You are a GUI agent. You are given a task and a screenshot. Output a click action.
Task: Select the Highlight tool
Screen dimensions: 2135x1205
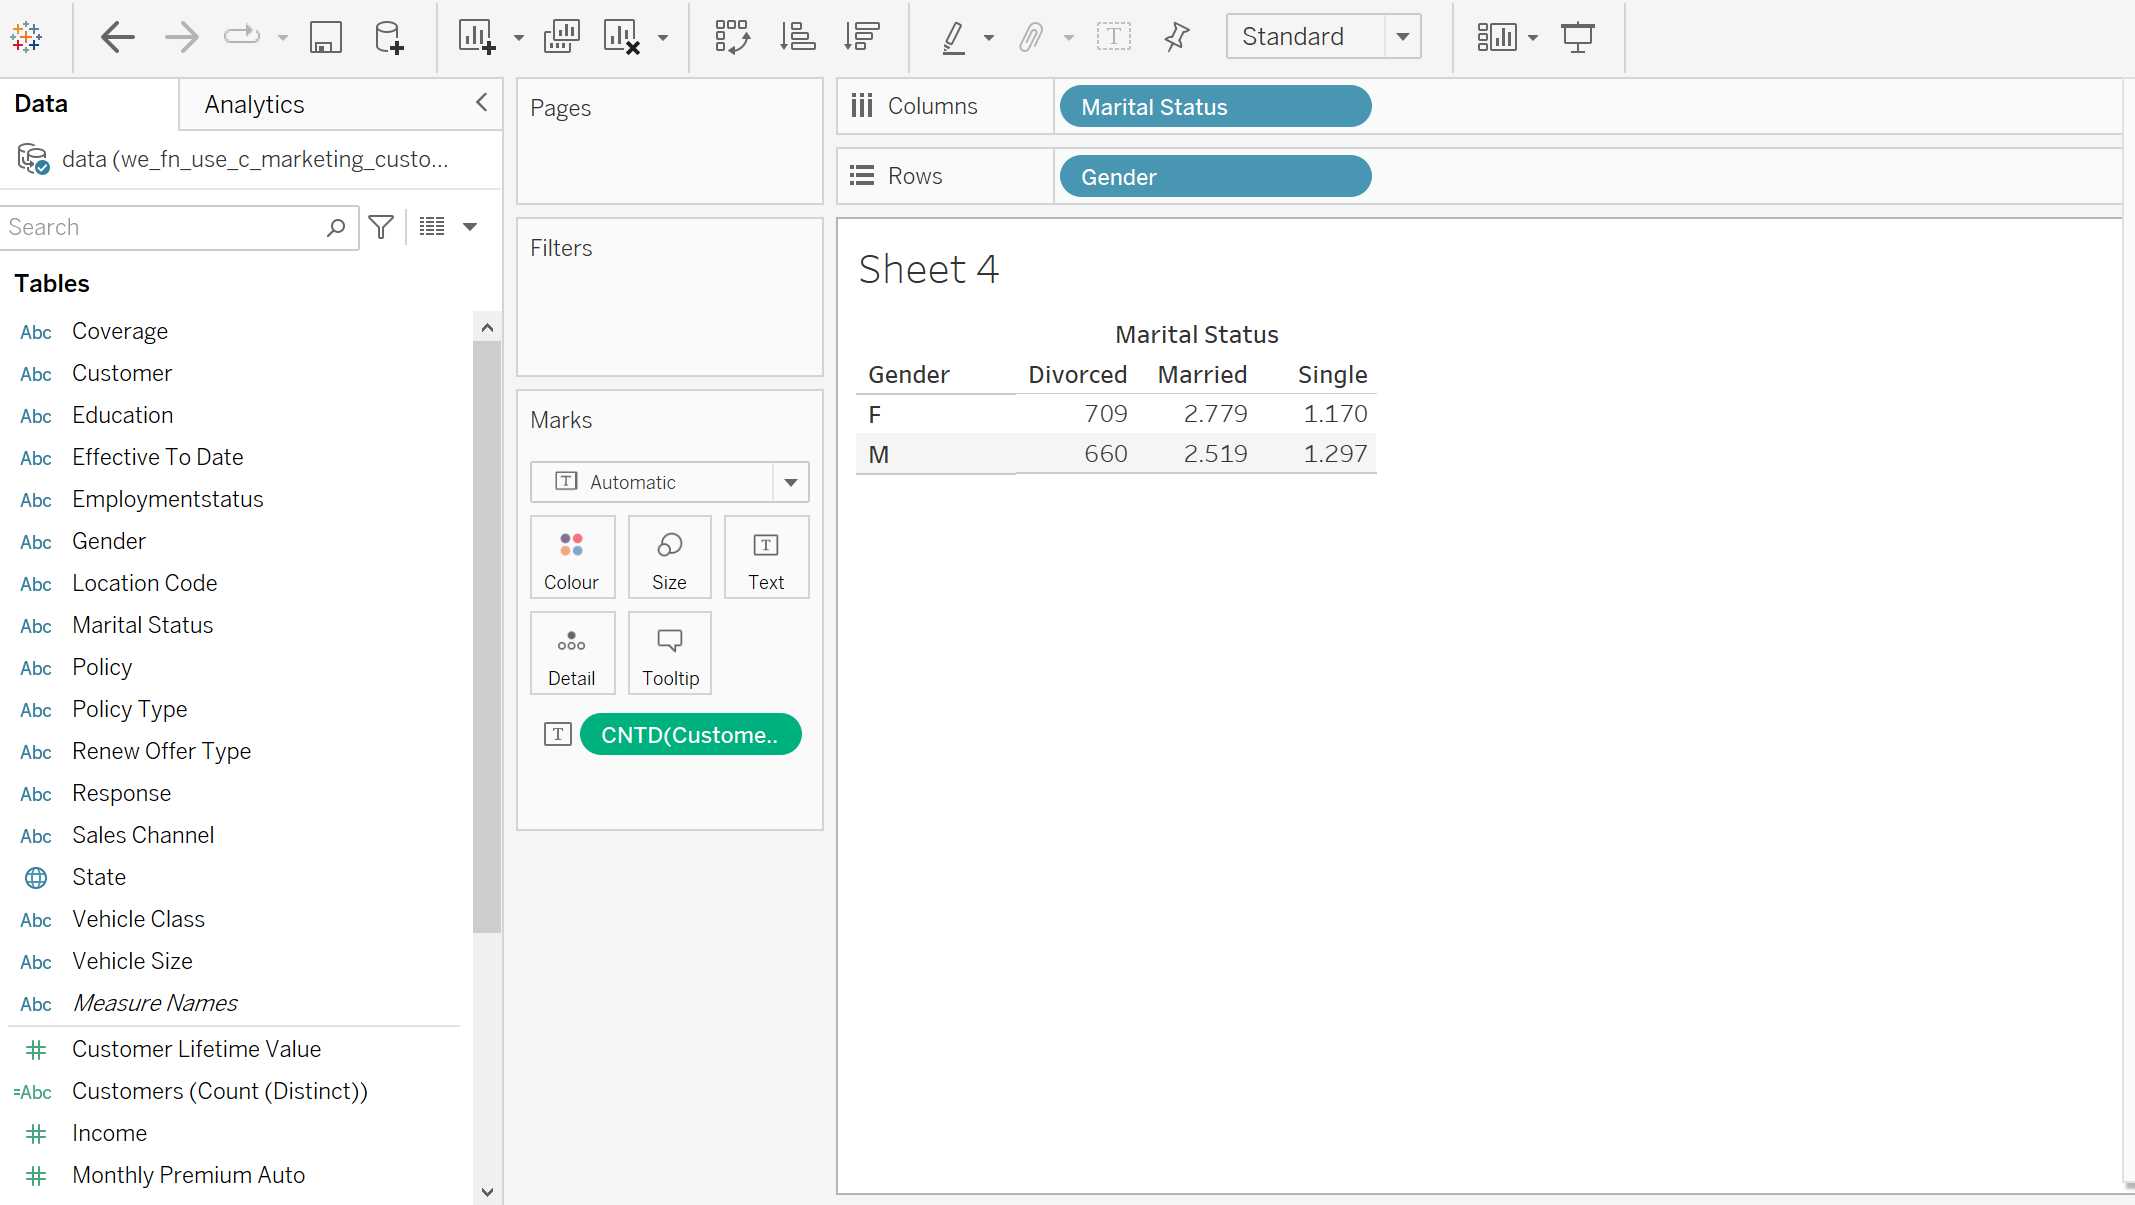click(x=955, y=36)
